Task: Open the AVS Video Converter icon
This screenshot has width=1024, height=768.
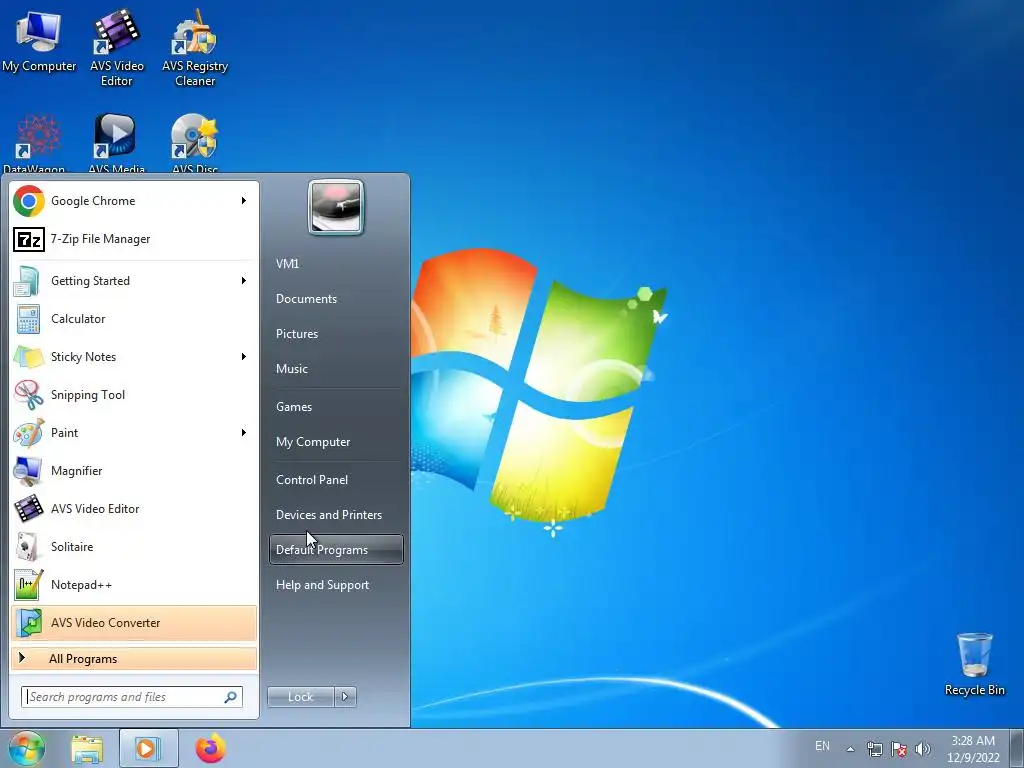Action: tap(28, 622)
